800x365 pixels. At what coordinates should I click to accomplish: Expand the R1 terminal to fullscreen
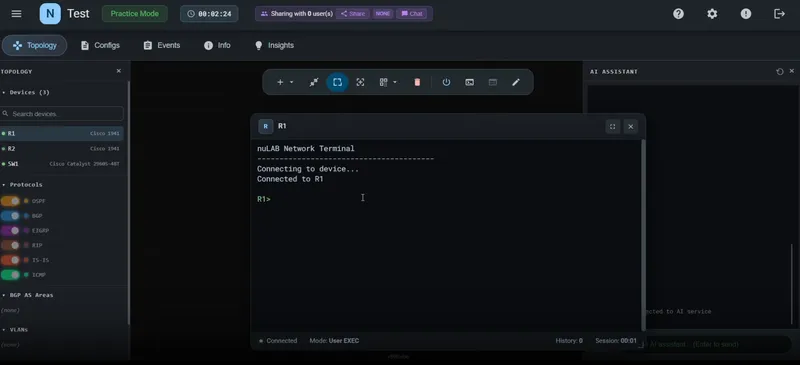point(613,127)
